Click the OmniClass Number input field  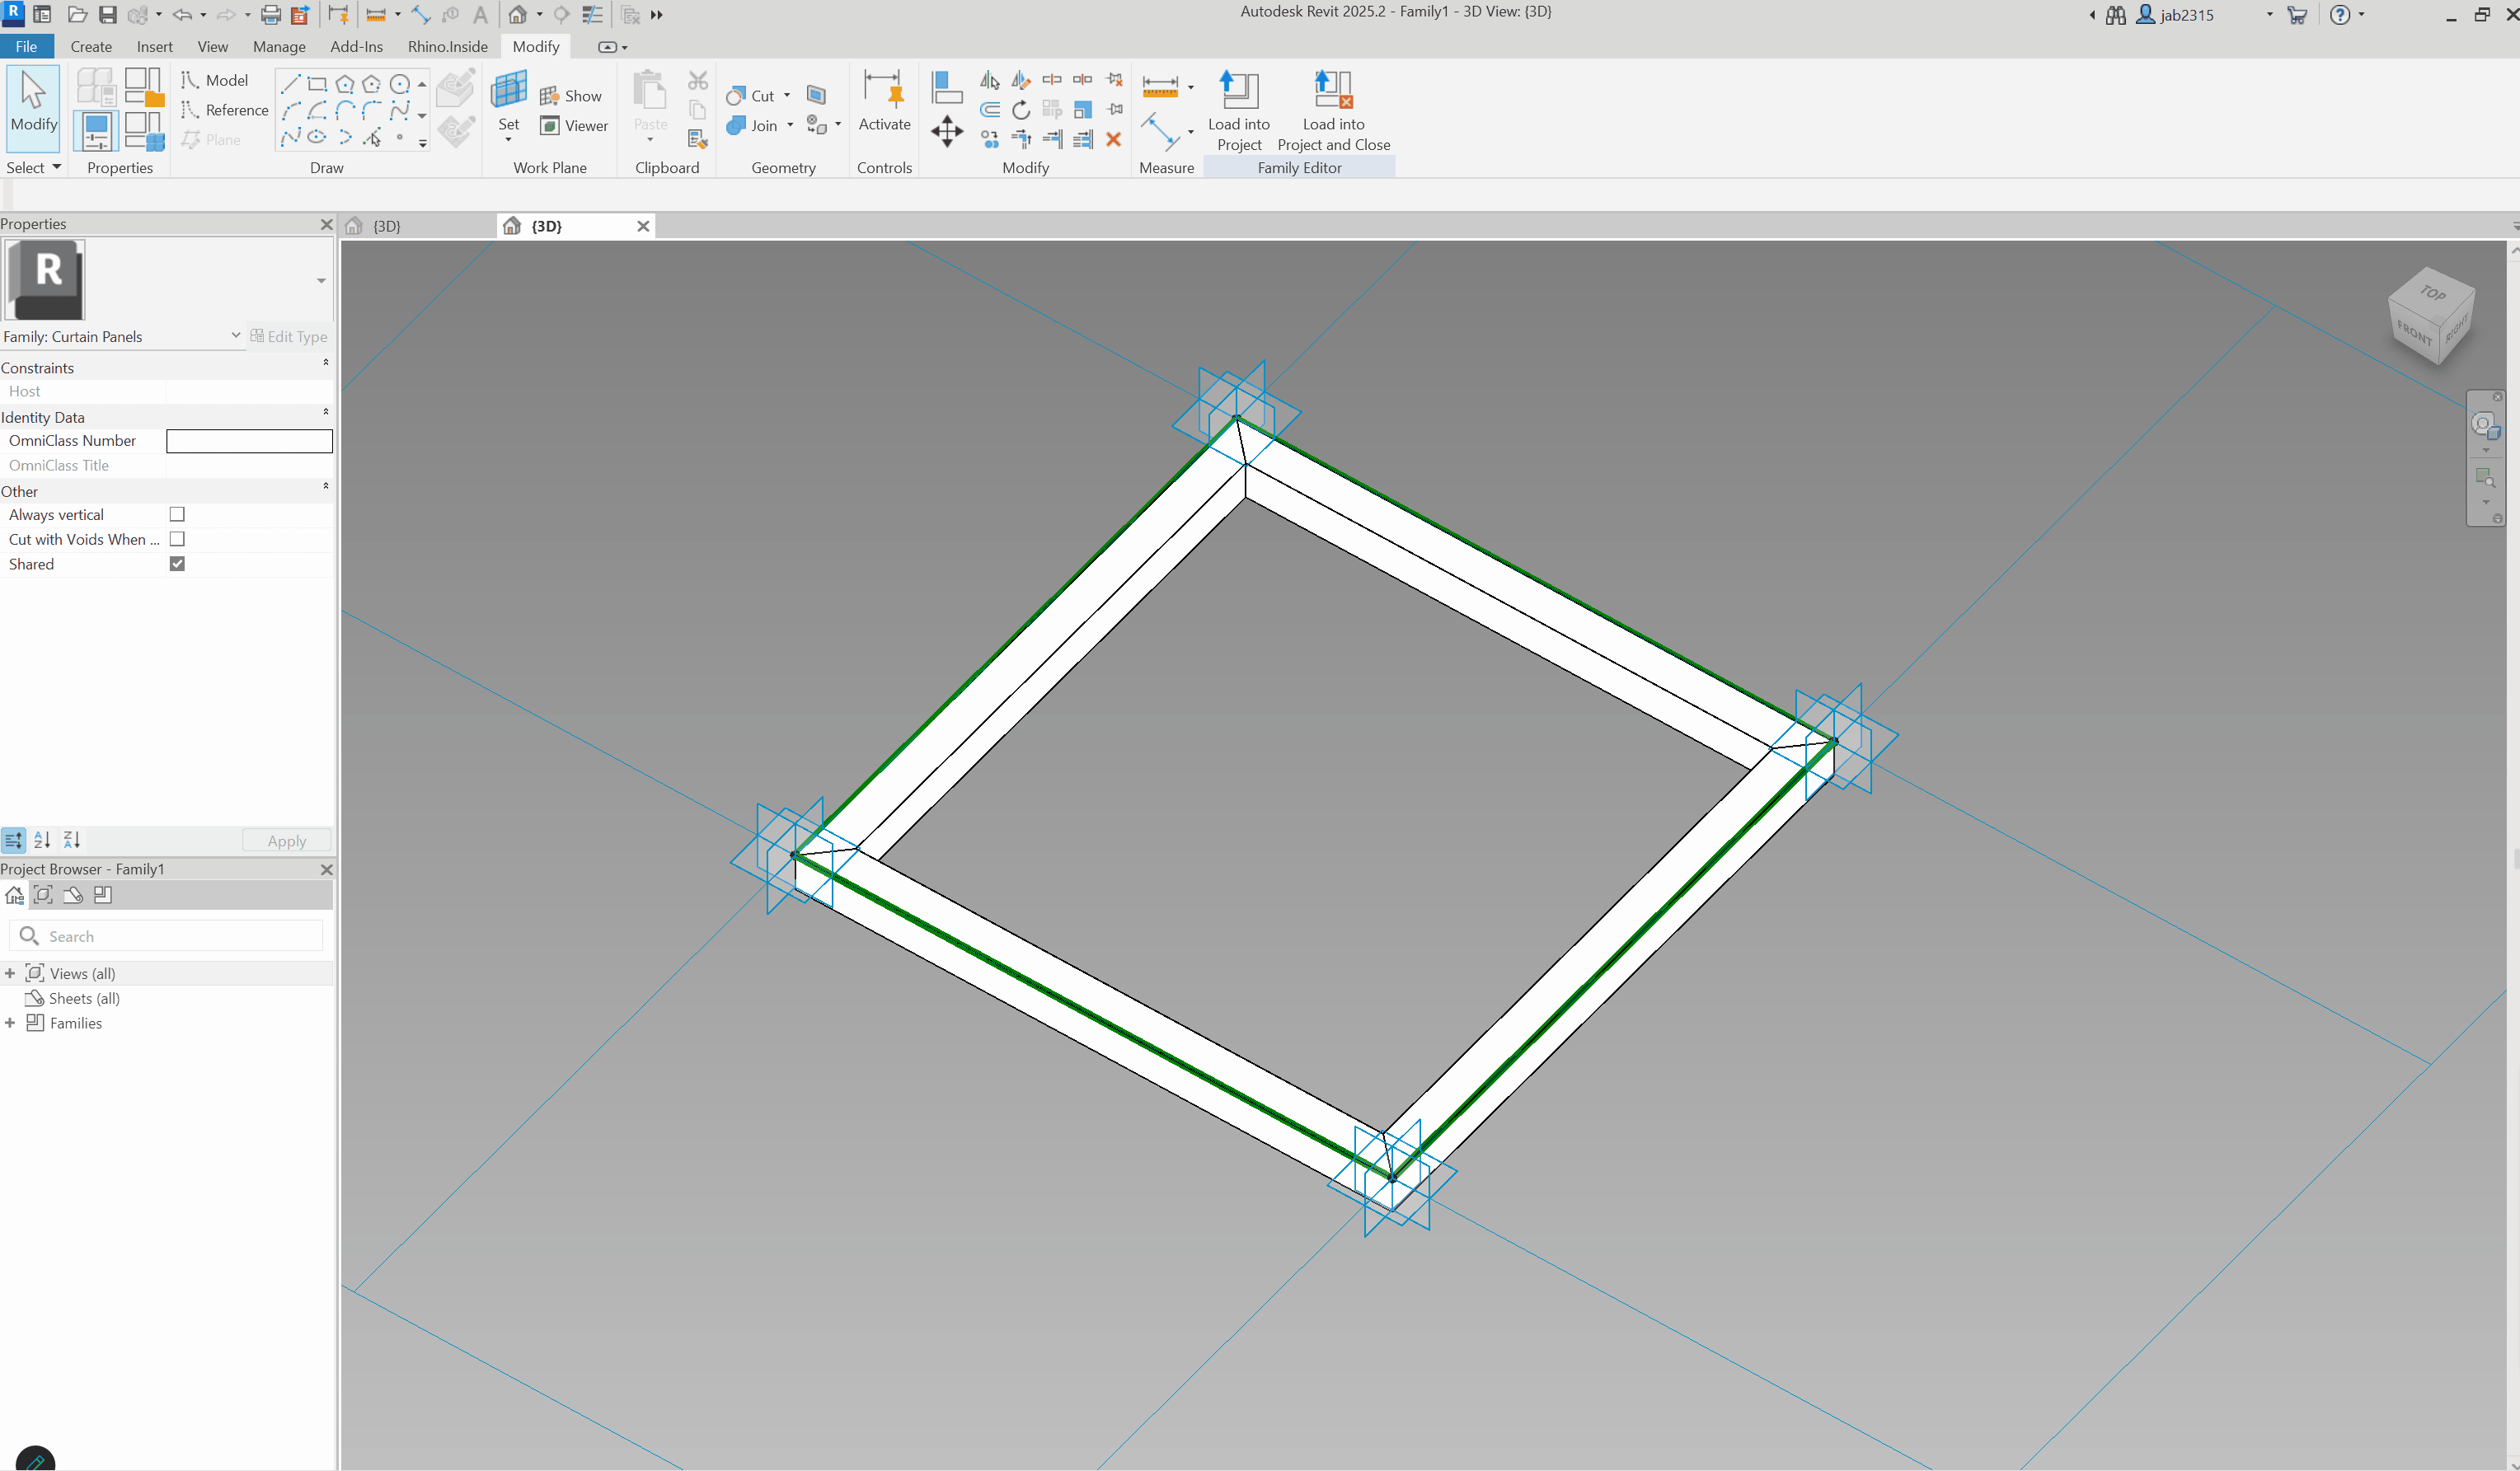(249, 441)
